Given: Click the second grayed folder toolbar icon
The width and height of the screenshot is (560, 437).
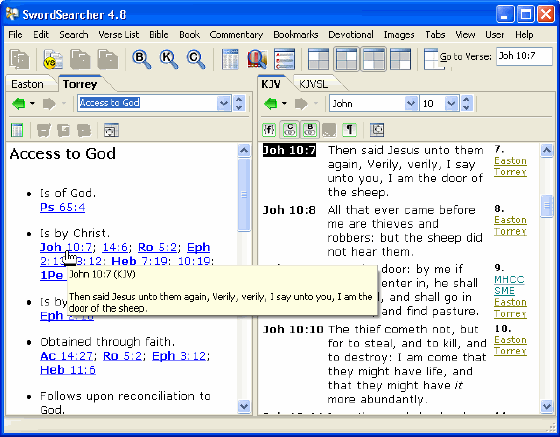Looking at the screenshot, I should (x=108, y=59).
